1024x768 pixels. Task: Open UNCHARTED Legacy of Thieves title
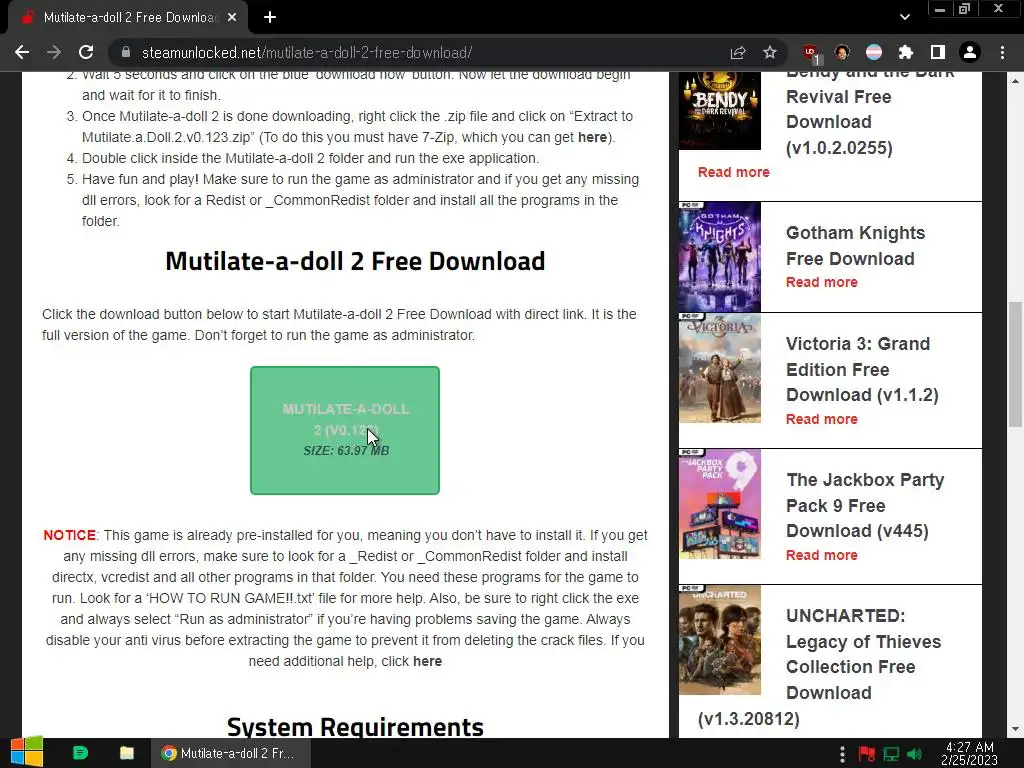coord(820,667)
